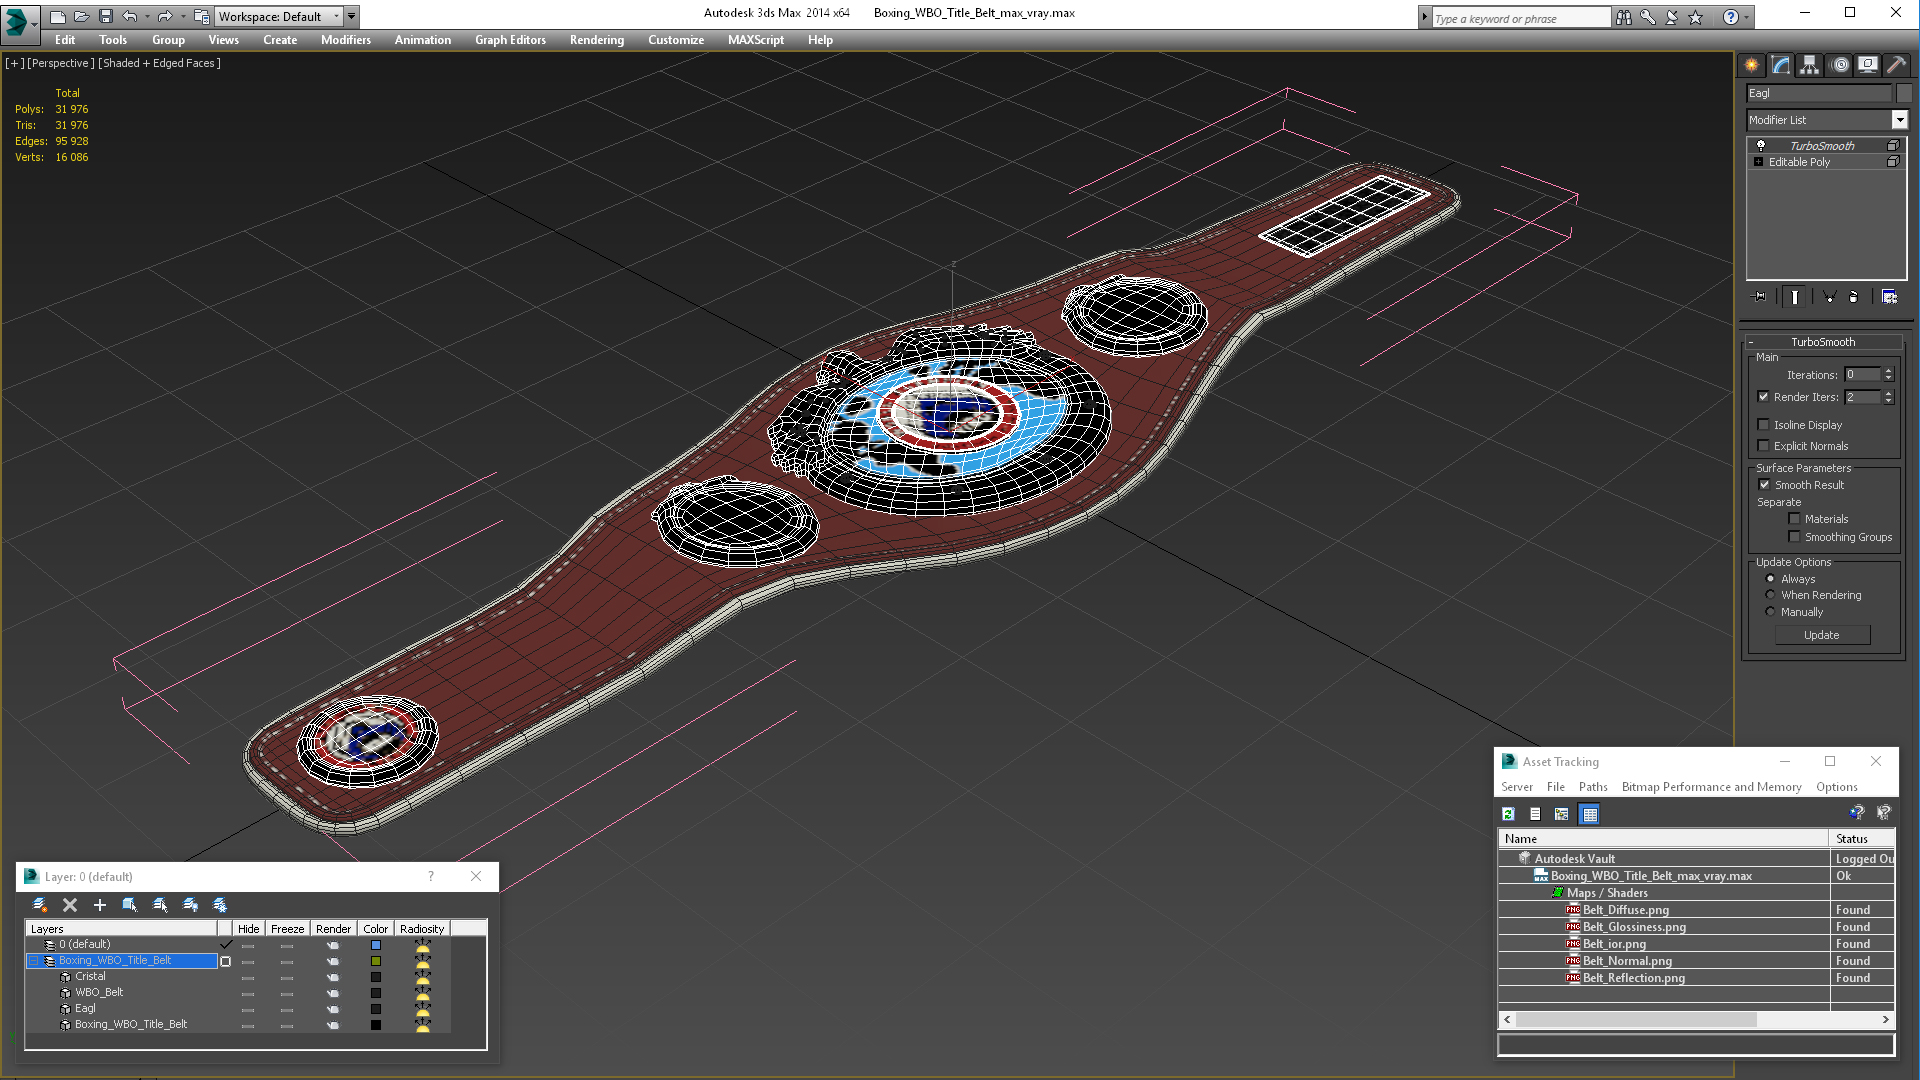Change color swatch of 0 (default) layer
Screen dimensions: 1920x1080
coord(376,945)
